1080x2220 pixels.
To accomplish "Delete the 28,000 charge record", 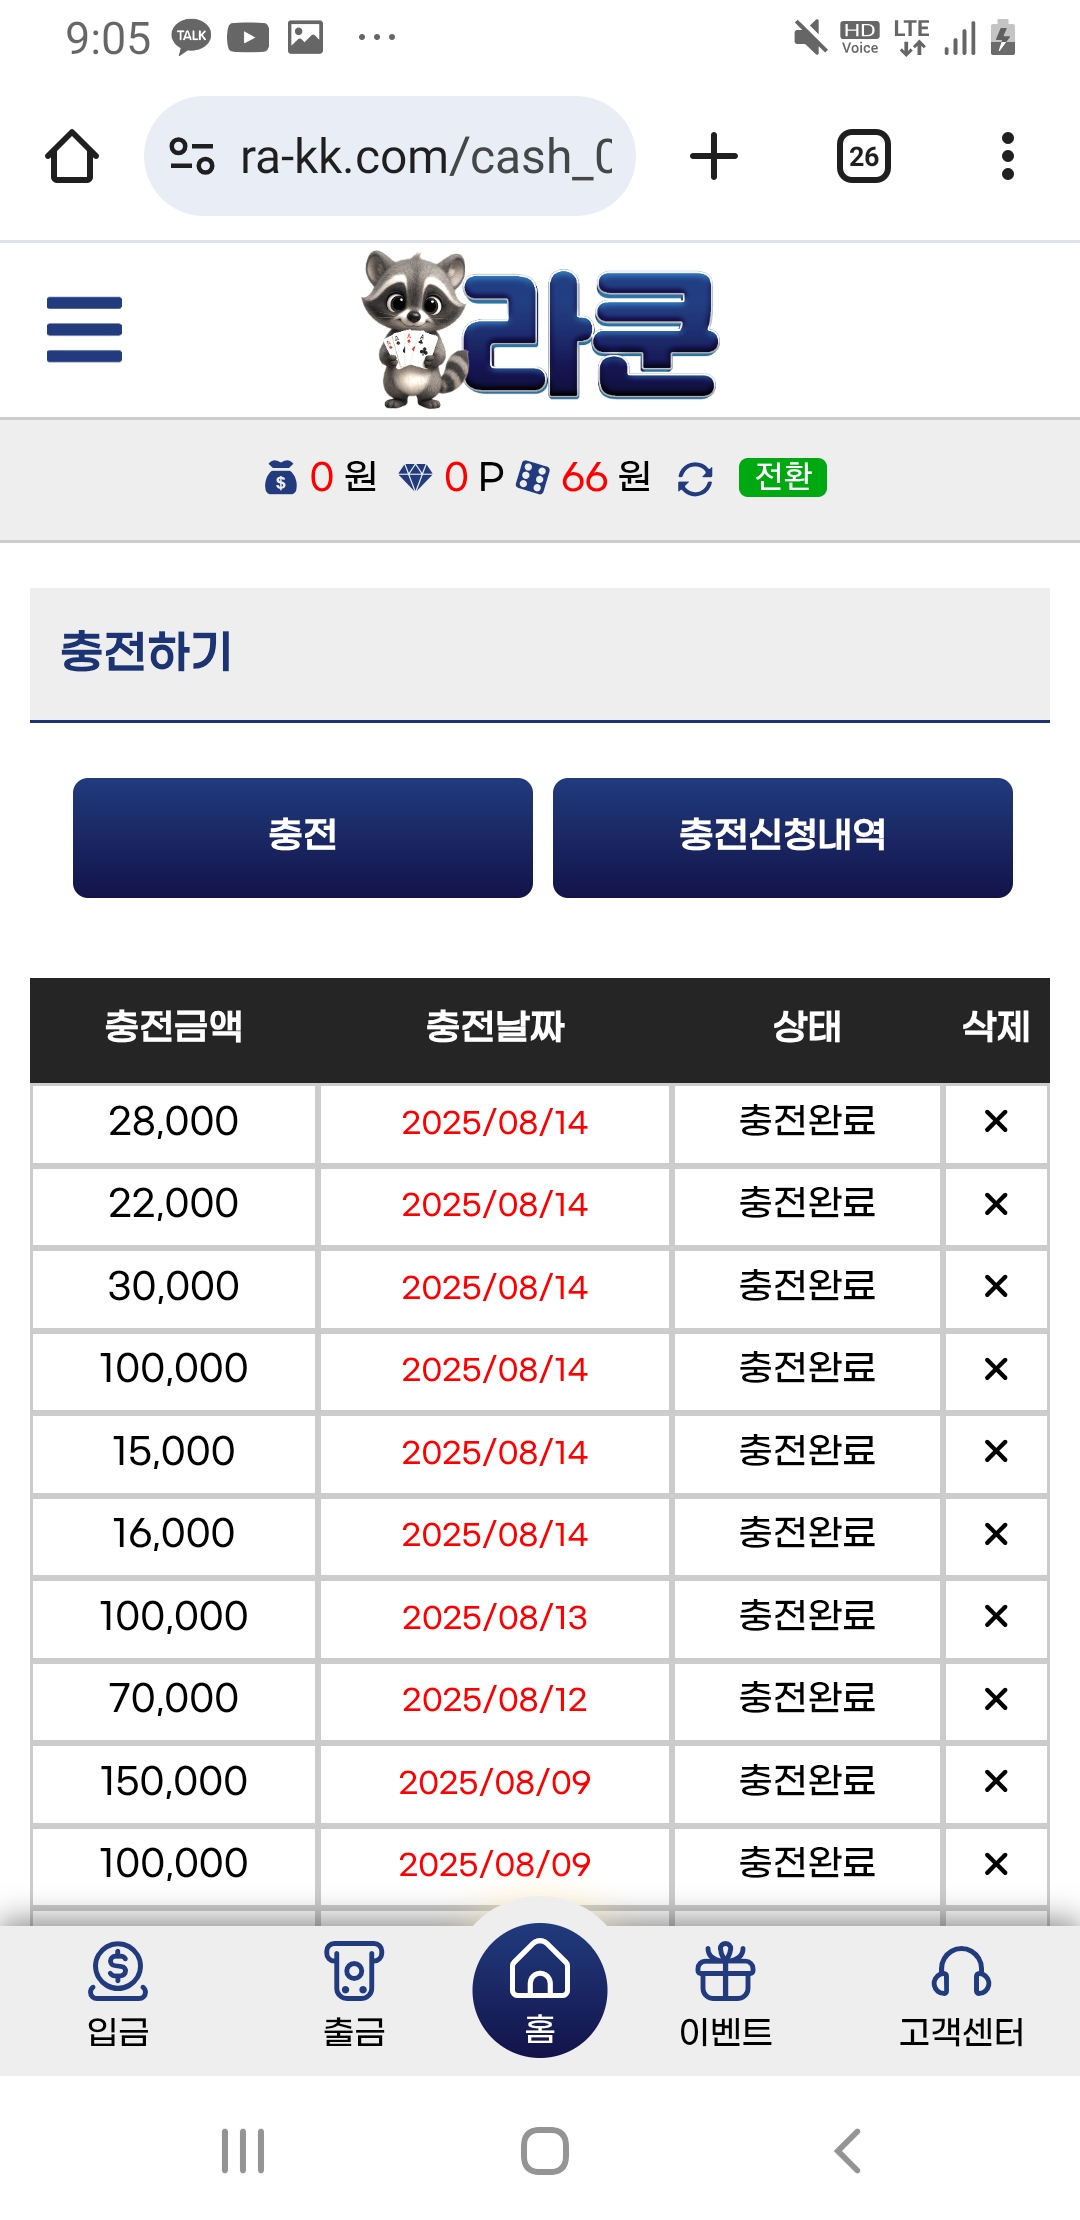I will (x=996, y=1122).
